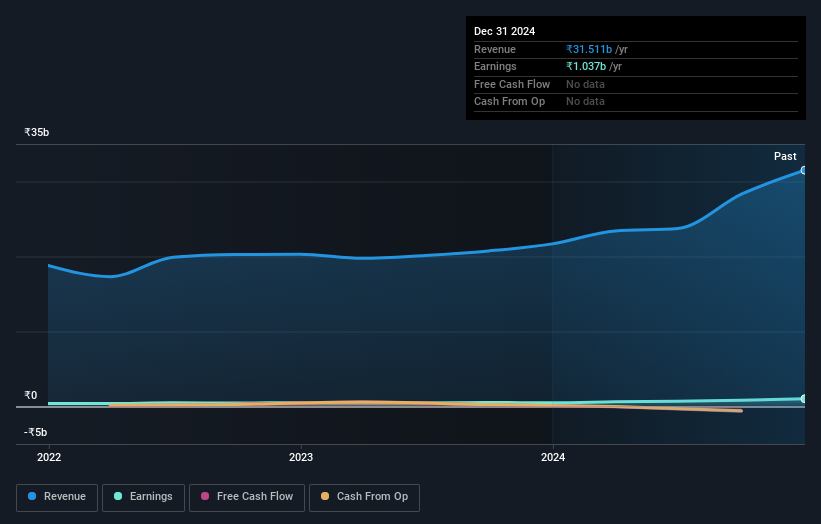
Task: Toggle the Earnings legend button
Action: pos(143,497)
